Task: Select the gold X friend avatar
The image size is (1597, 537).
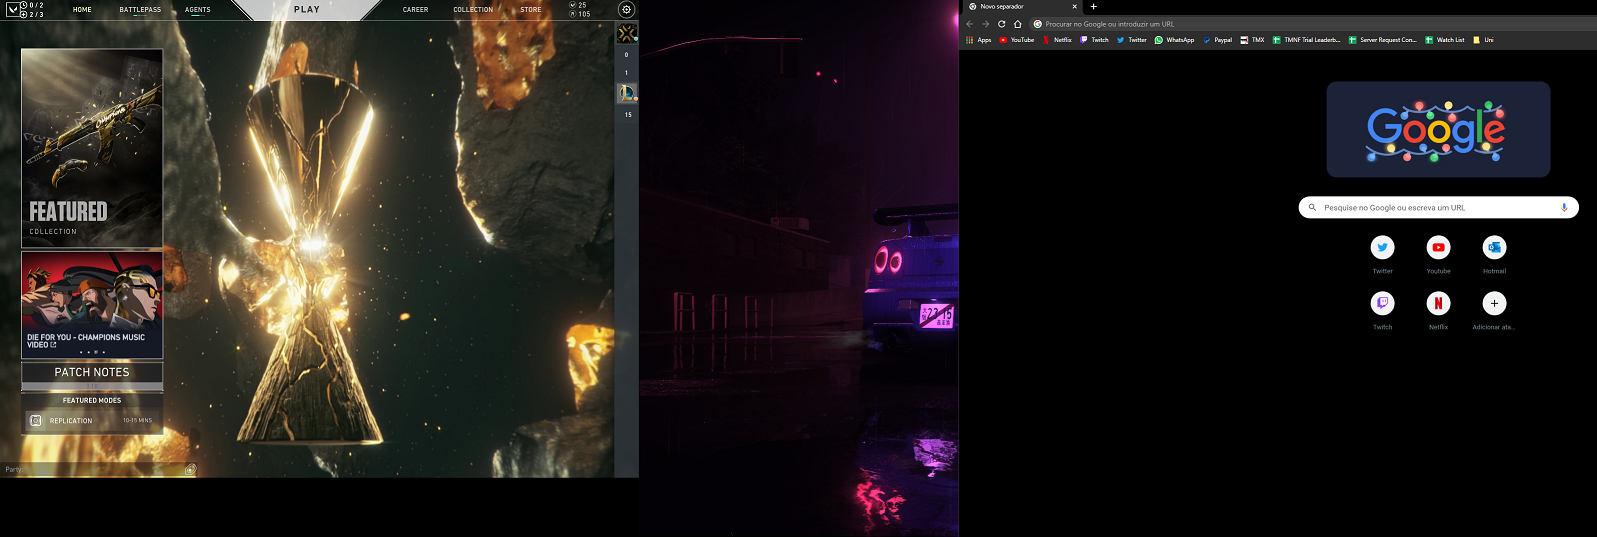Action: click(x=627, y=33)
